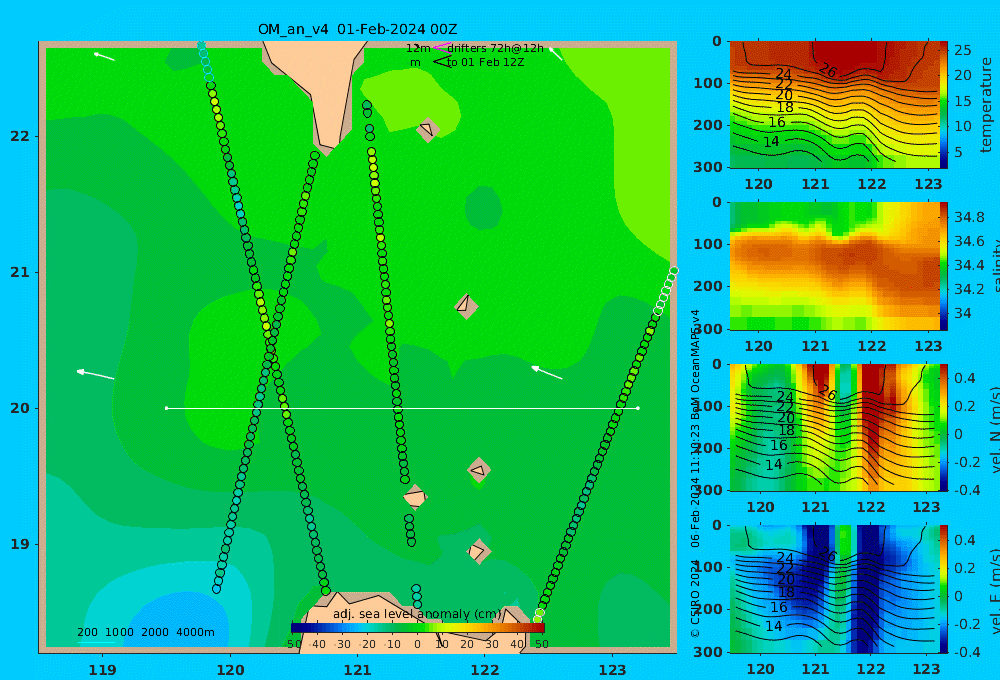This screenshot has width=1000, height=680.
Task: Click the 'temperature' vertical axis label
Action: [x=987, y=105]
